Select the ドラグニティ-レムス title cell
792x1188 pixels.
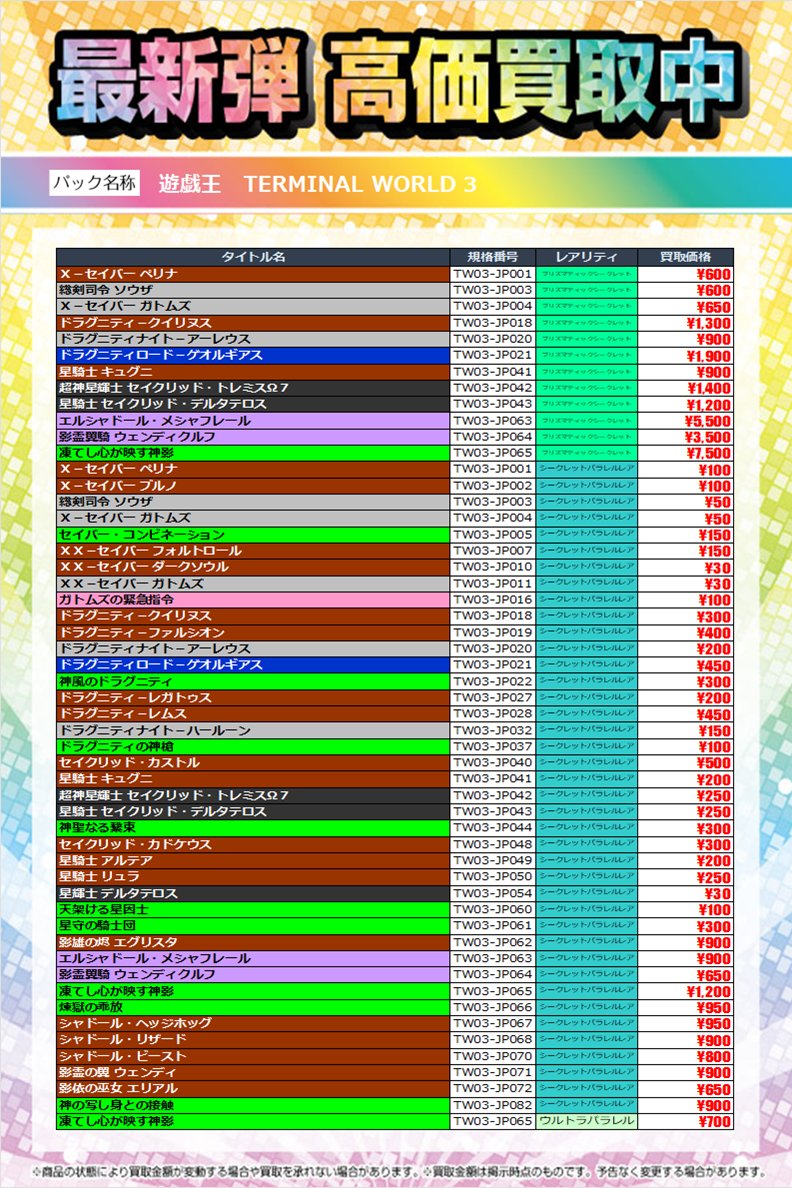point(253,714)
